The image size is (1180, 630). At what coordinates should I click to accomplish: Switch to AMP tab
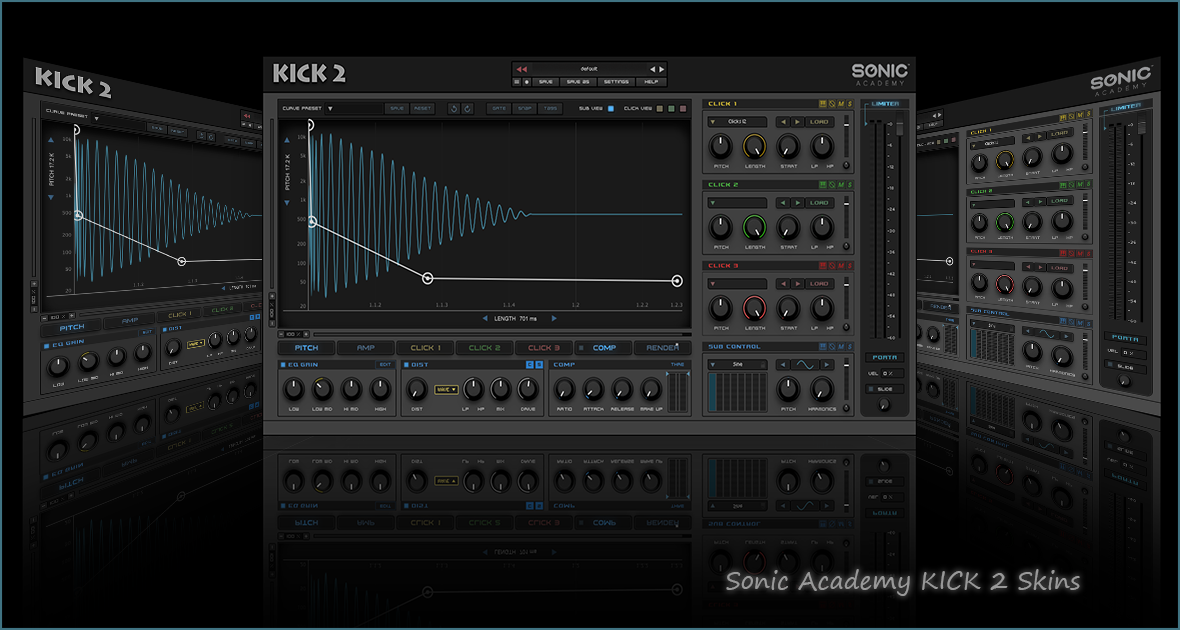click(365, 348)
